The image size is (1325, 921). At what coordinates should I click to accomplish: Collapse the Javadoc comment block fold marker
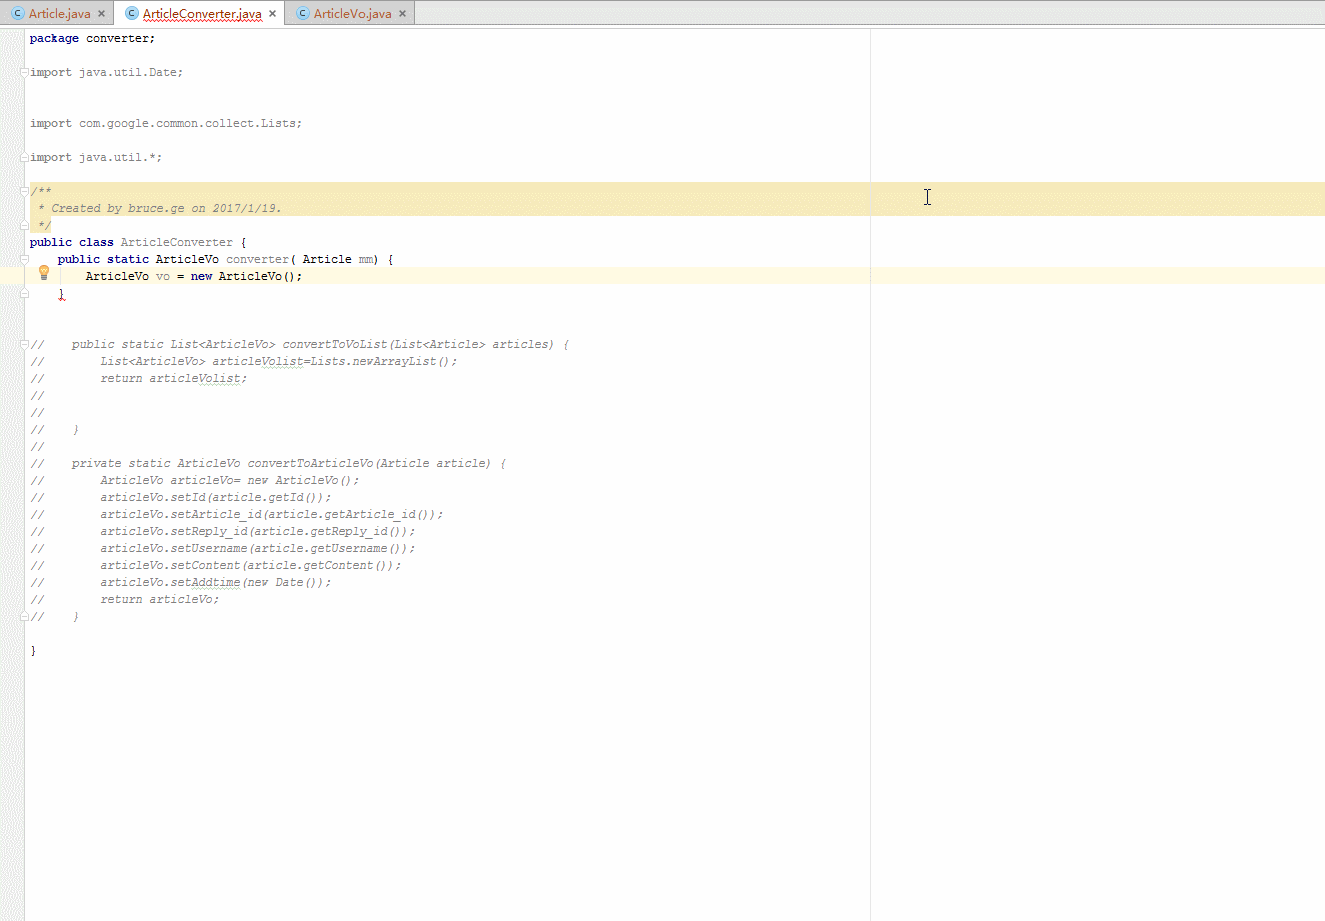[x=22, y=190]
